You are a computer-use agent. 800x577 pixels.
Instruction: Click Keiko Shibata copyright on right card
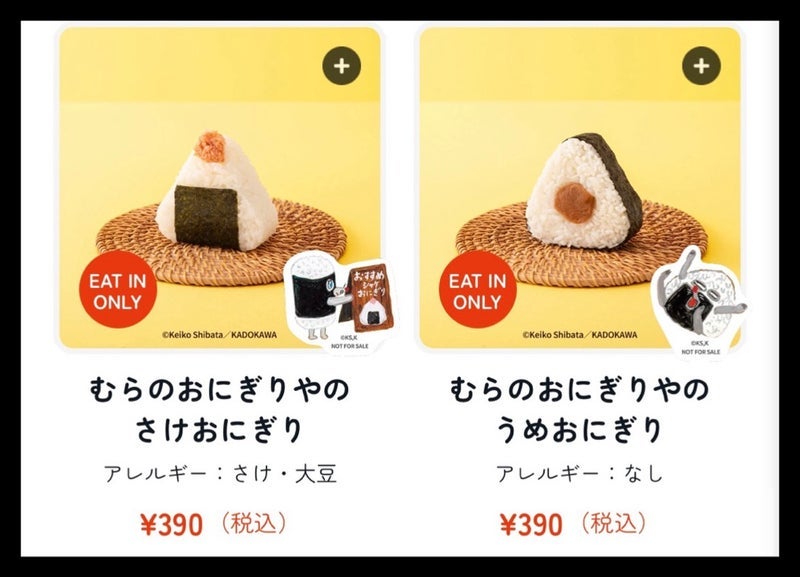coord(580,335)
